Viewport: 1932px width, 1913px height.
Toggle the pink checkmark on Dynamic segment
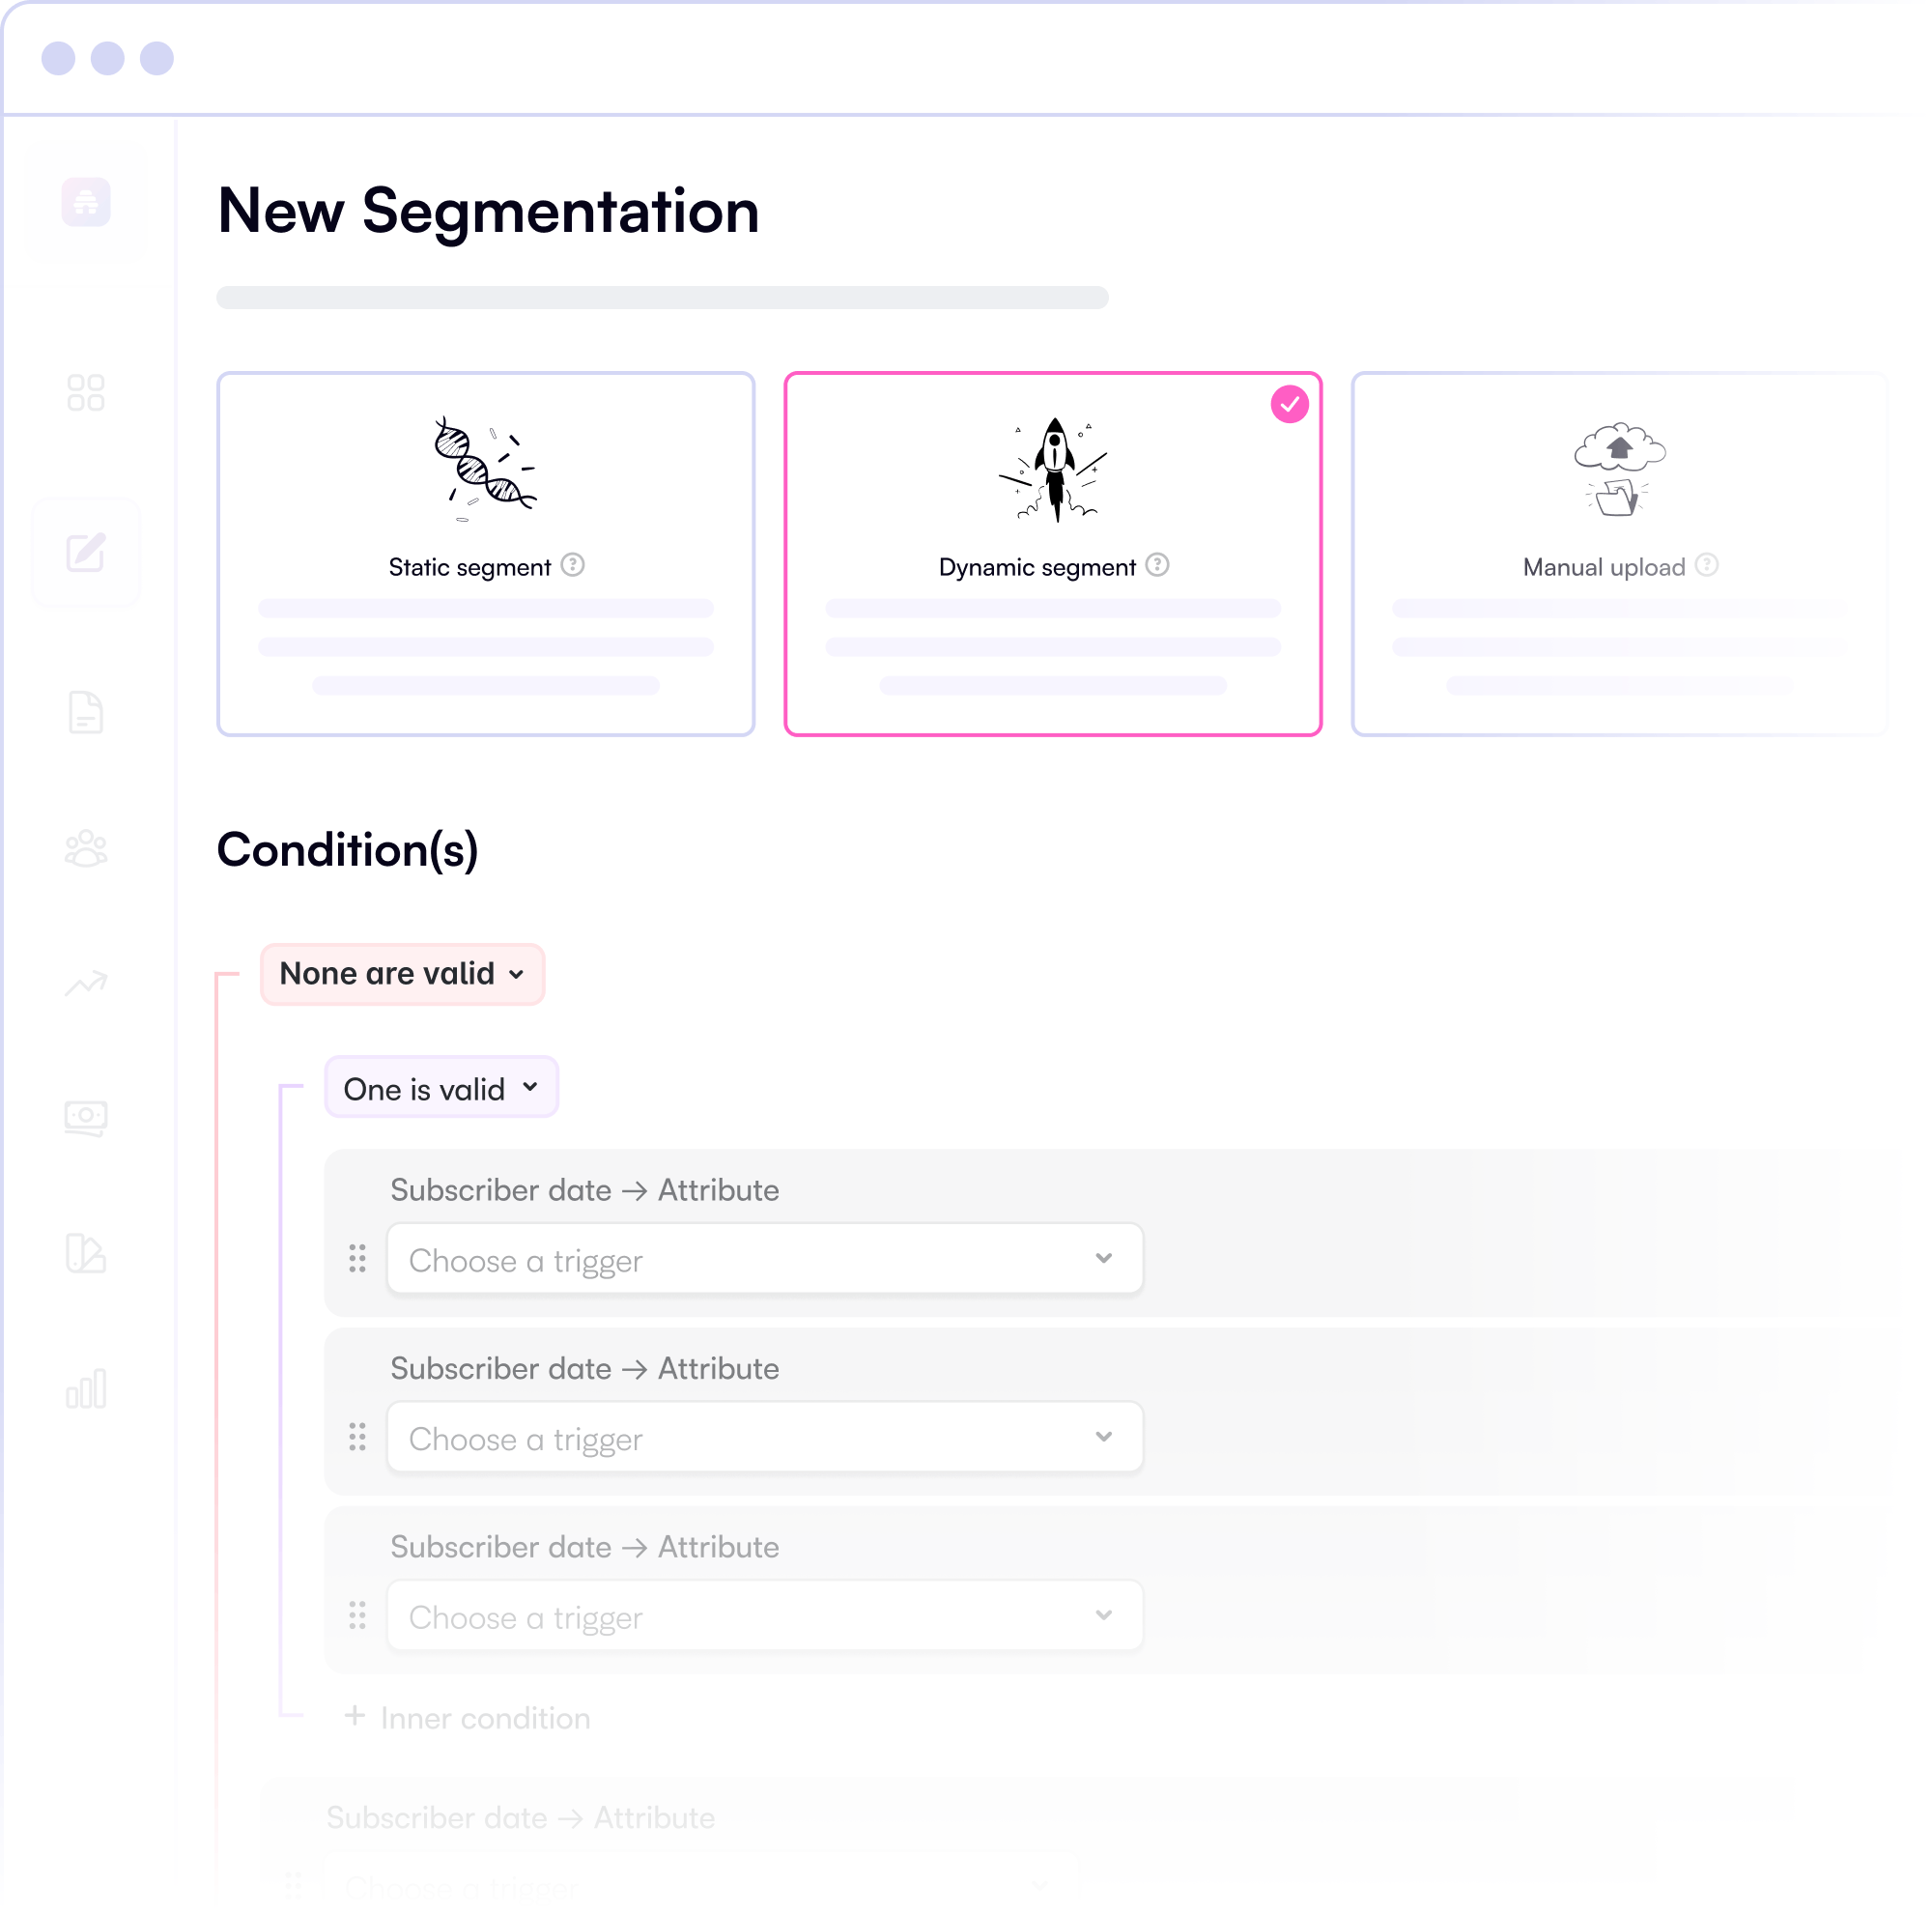1290,404
